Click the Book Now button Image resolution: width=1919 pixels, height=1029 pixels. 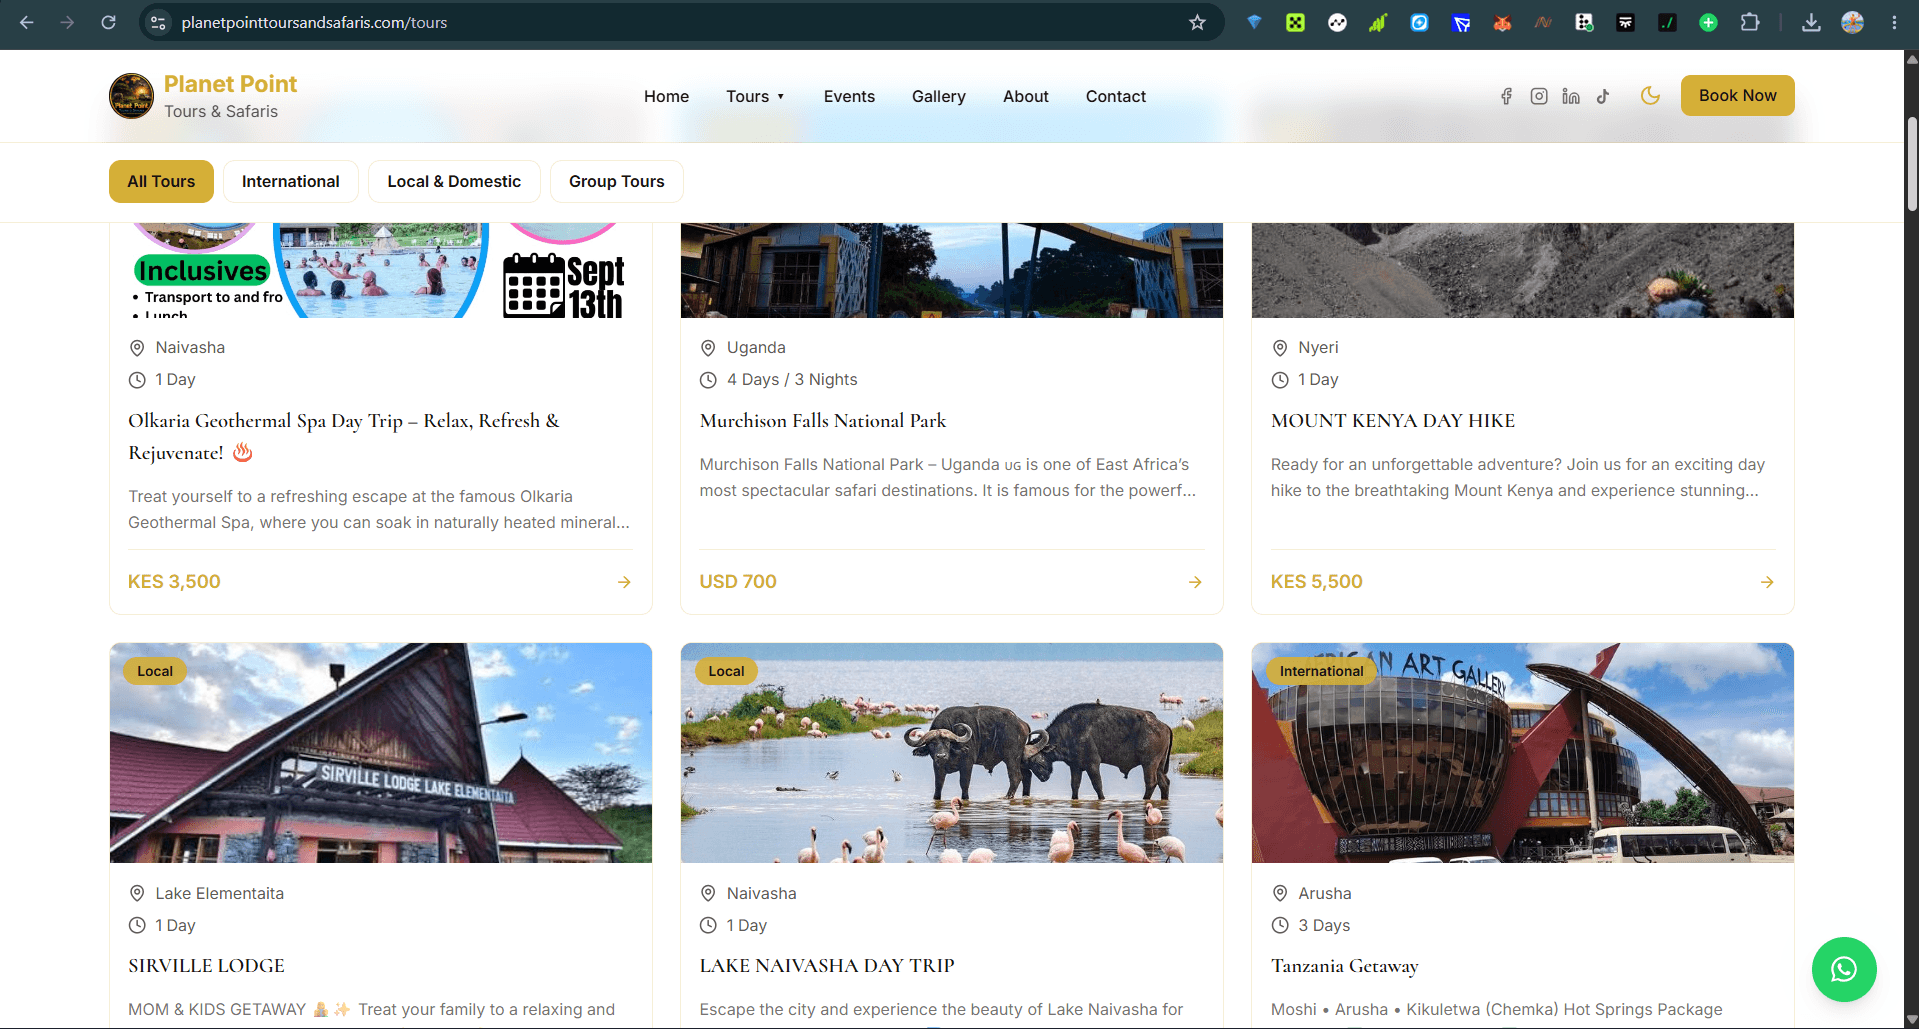(1737, 96)
